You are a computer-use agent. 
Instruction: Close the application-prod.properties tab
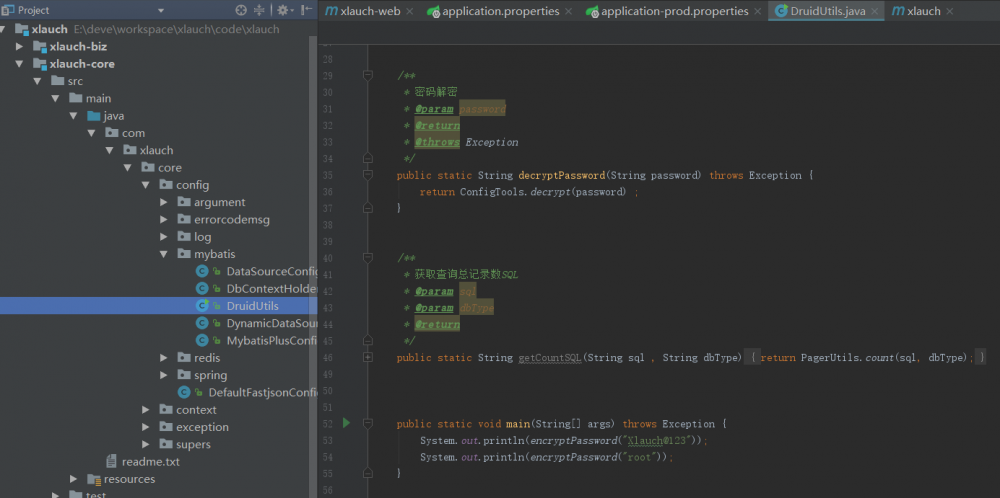(x=757, y=11)
